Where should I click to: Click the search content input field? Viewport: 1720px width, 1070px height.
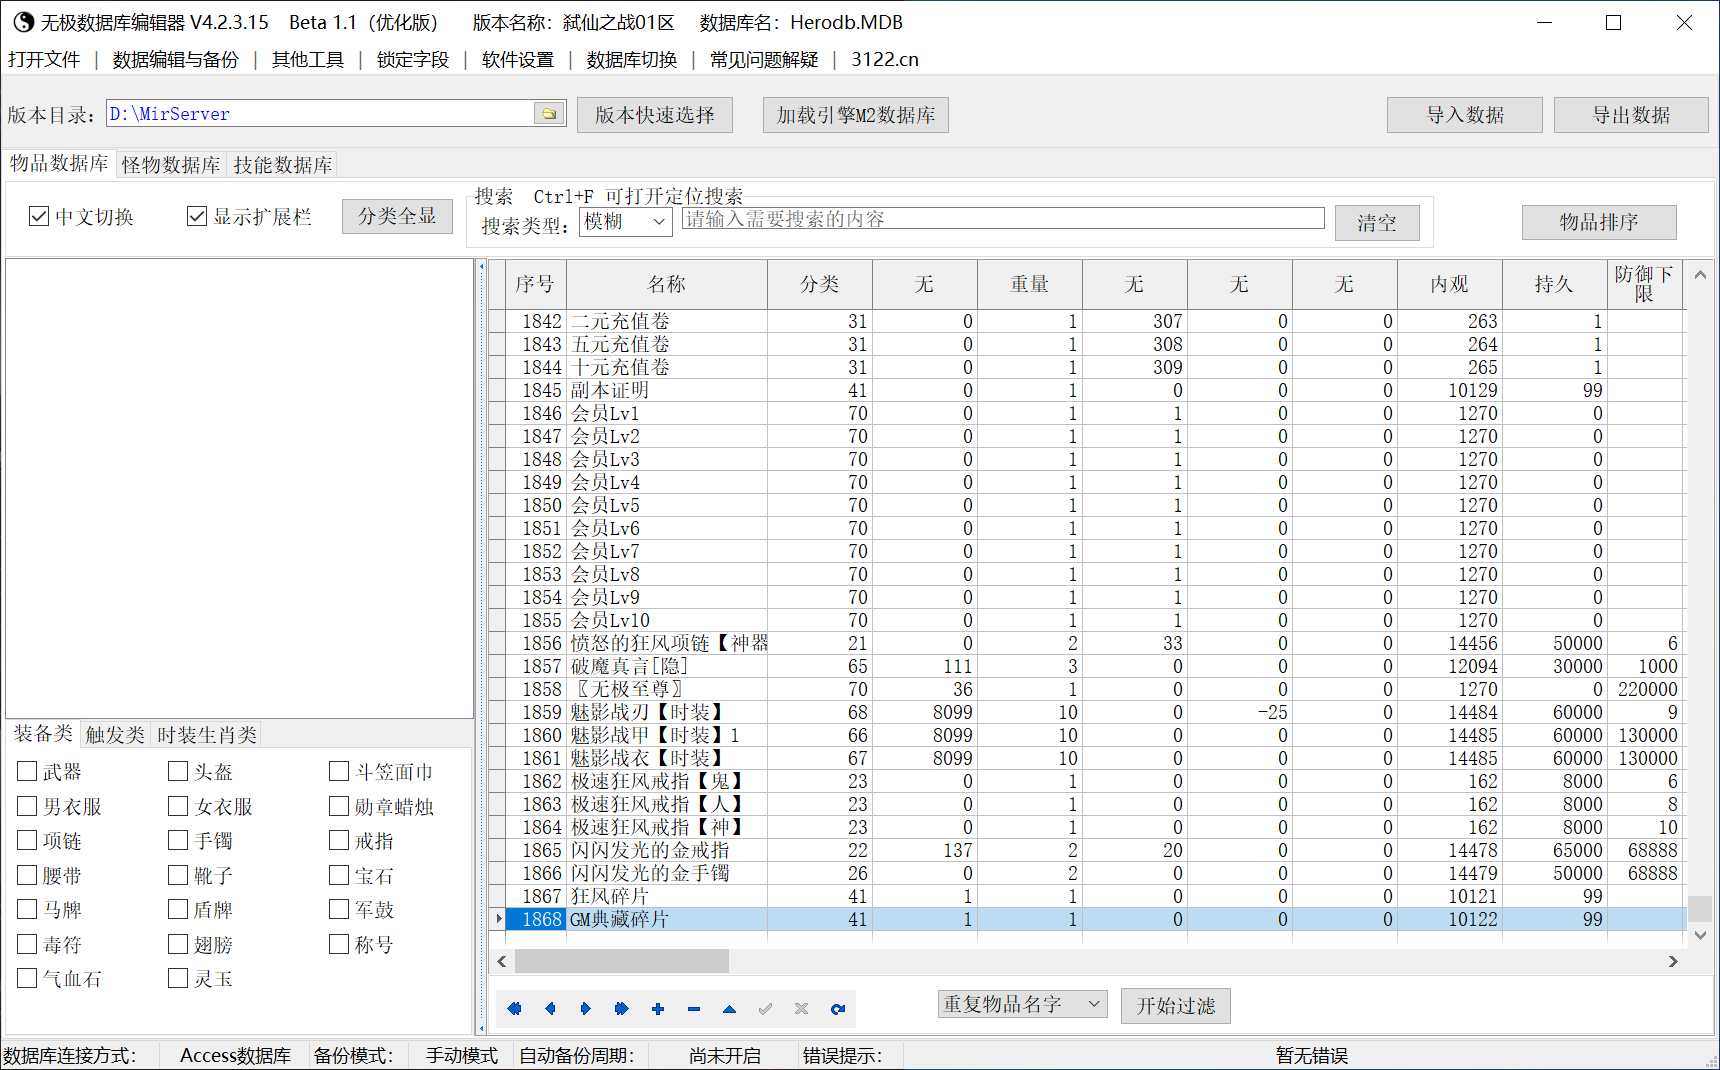1003,219
